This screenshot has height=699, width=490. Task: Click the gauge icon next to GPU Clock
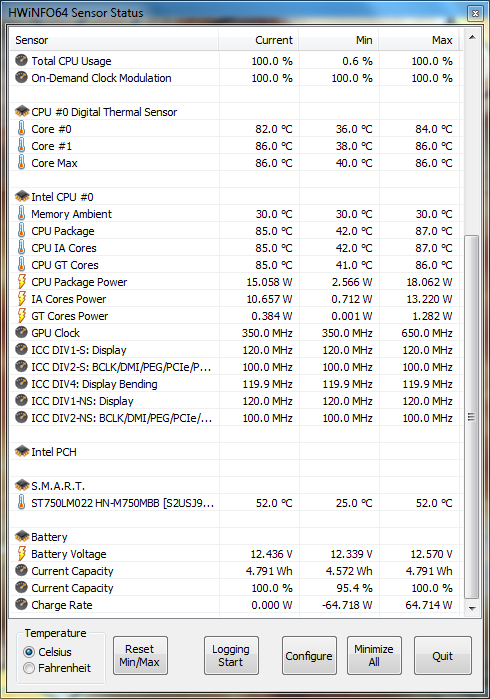click(x=21, y=333)
